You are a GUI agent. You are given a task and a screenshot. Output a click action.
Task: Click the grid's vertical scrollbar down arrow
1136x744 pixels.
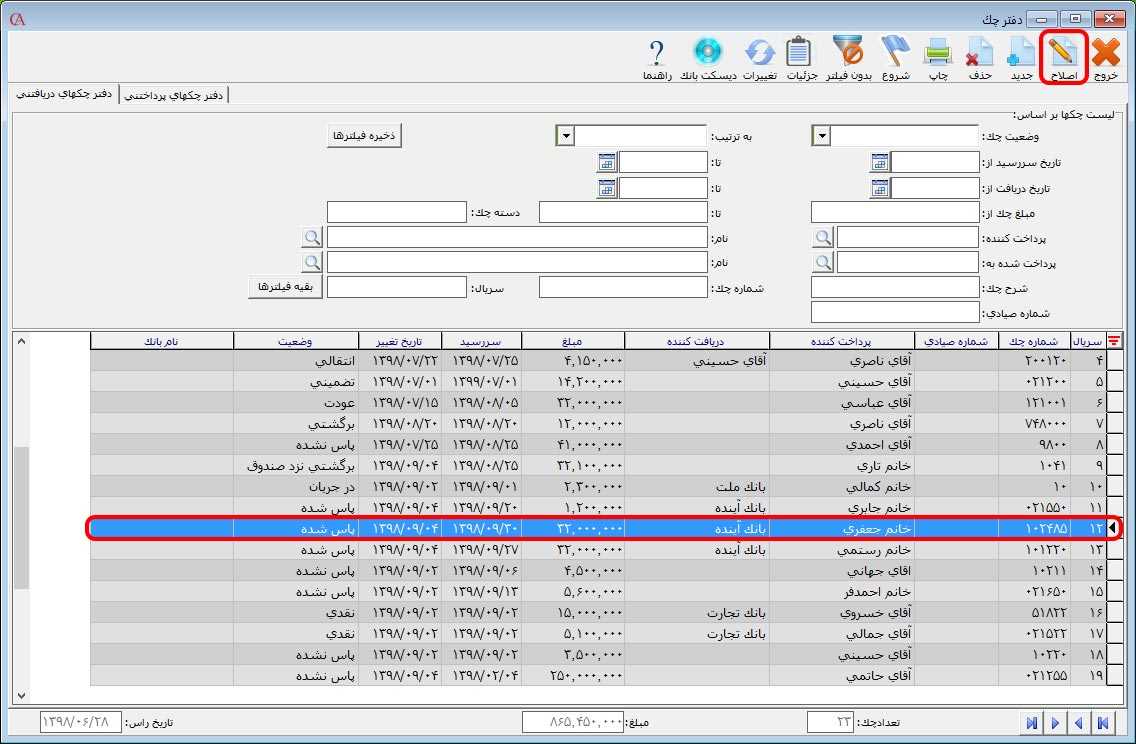21,695
